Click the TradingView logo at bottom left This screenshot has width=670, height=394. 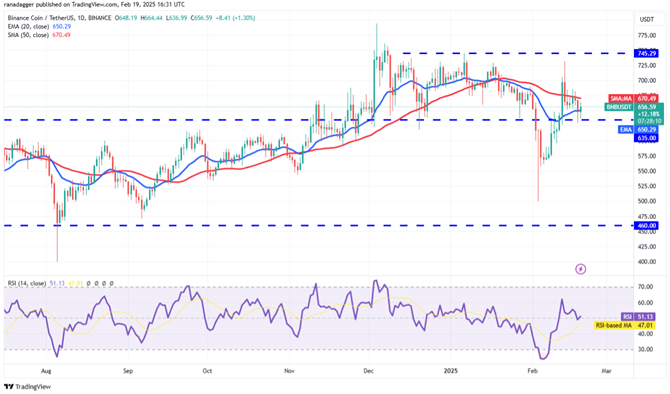27,387
